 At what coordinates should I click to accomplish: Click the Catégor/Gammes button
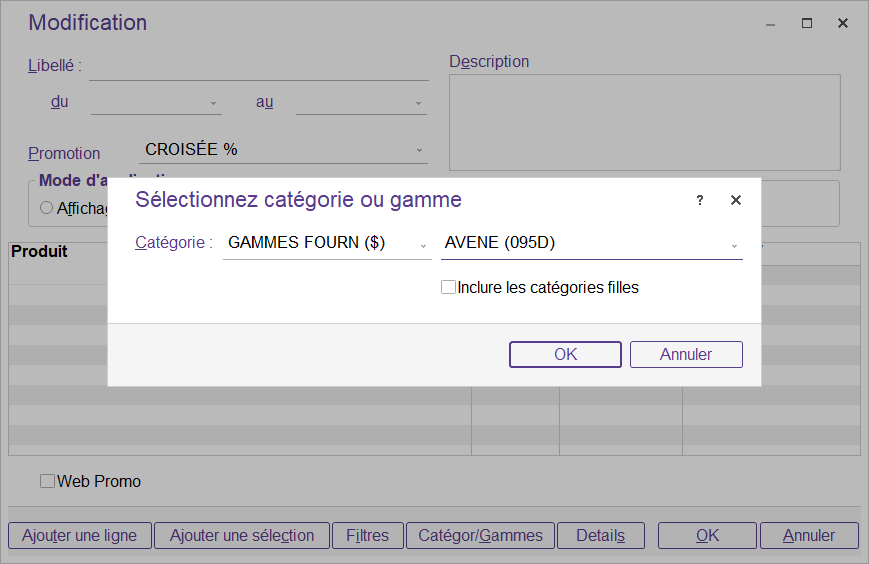point(480,535)
